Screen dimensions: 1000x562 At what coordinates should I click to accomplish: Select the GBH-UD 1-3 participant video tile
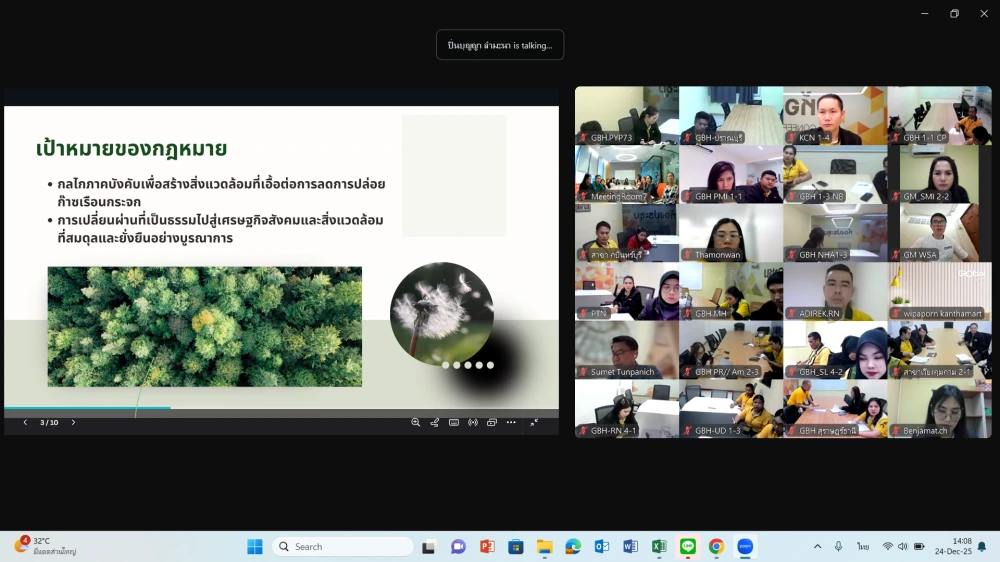(x=731, y=409)
